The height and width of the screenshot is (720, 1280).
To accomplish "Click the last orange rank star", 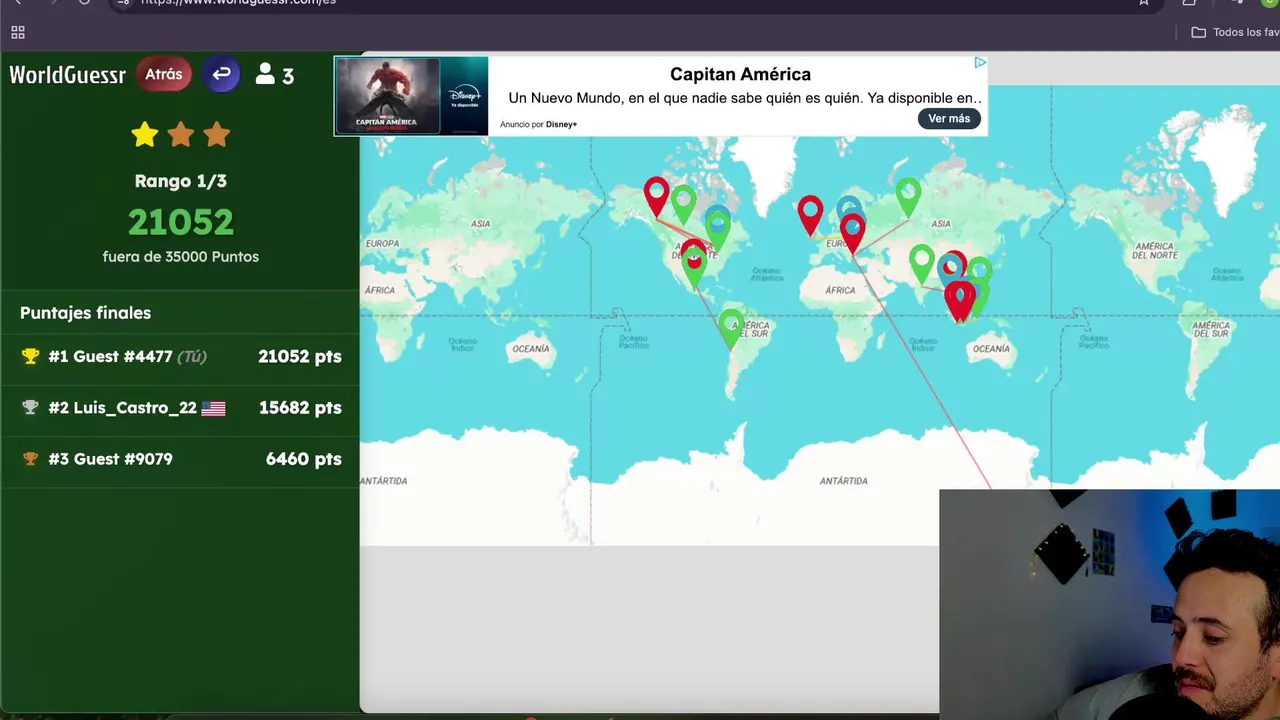I will 217,134.
